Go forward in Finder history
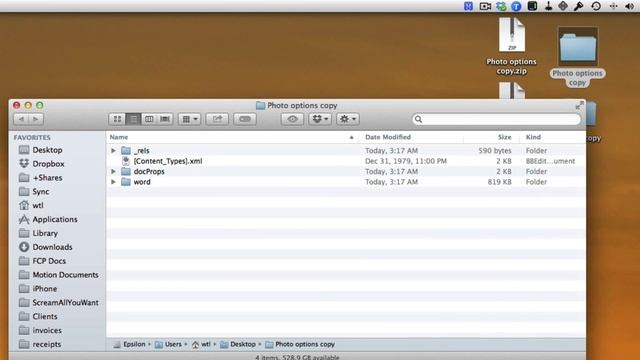The width and height of the screenshot is (640, 360). (36, 119)
